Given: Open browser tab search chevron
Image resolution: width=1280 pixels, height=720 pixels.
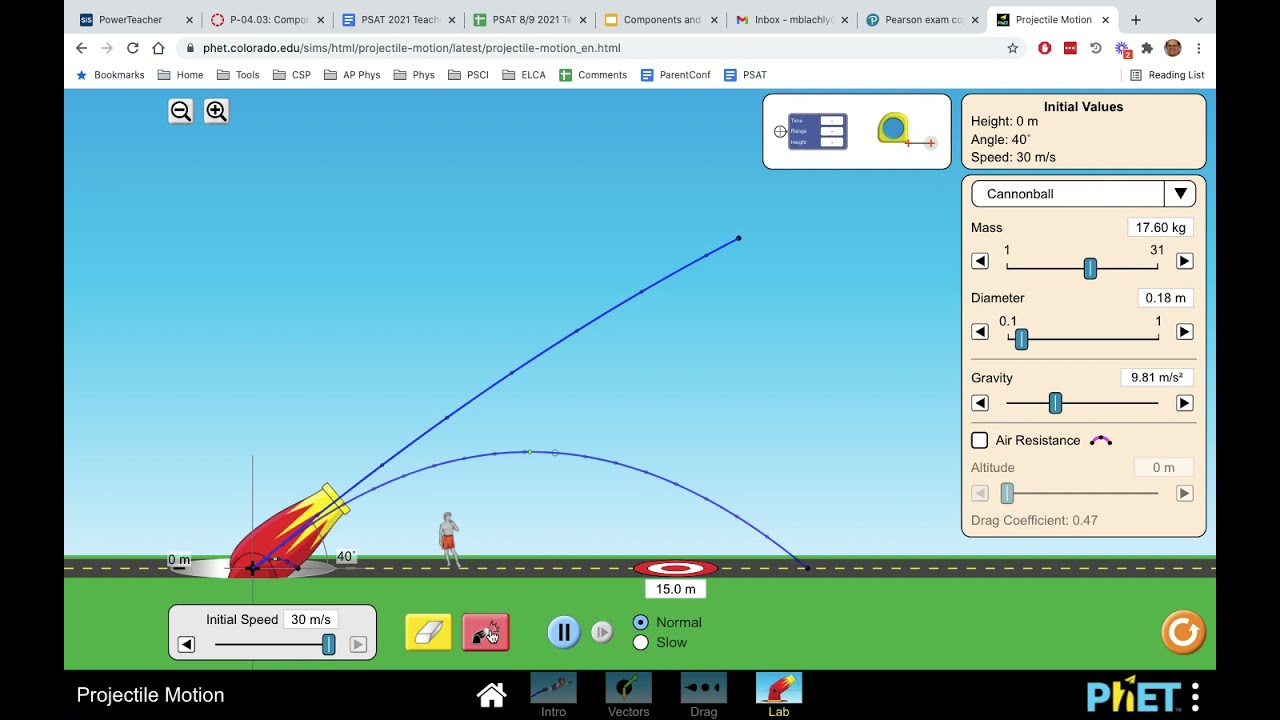Looking at the screenshot, I should tap(1198, 20).
